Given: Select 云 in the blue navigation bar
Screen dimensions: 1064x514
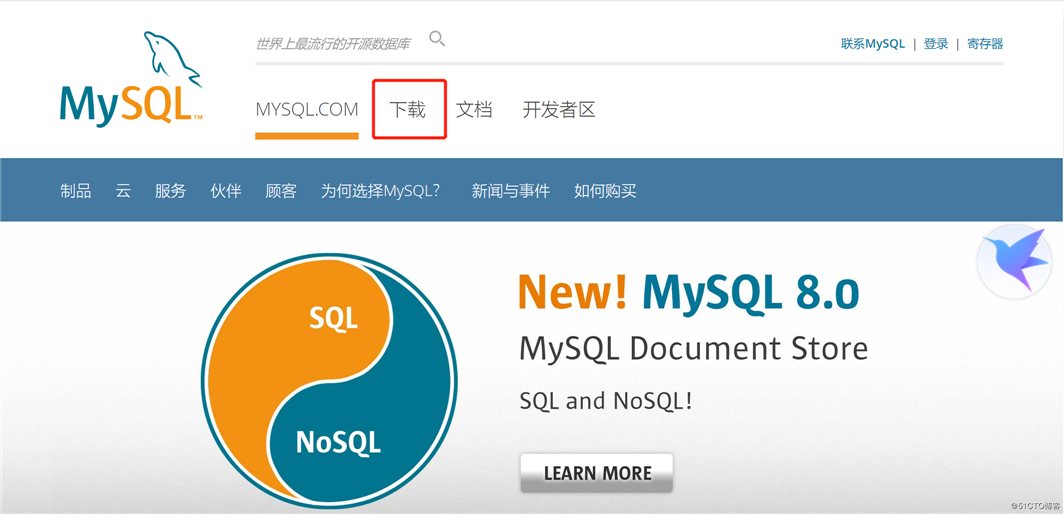Looking at the screenshot, I should 123,191.
